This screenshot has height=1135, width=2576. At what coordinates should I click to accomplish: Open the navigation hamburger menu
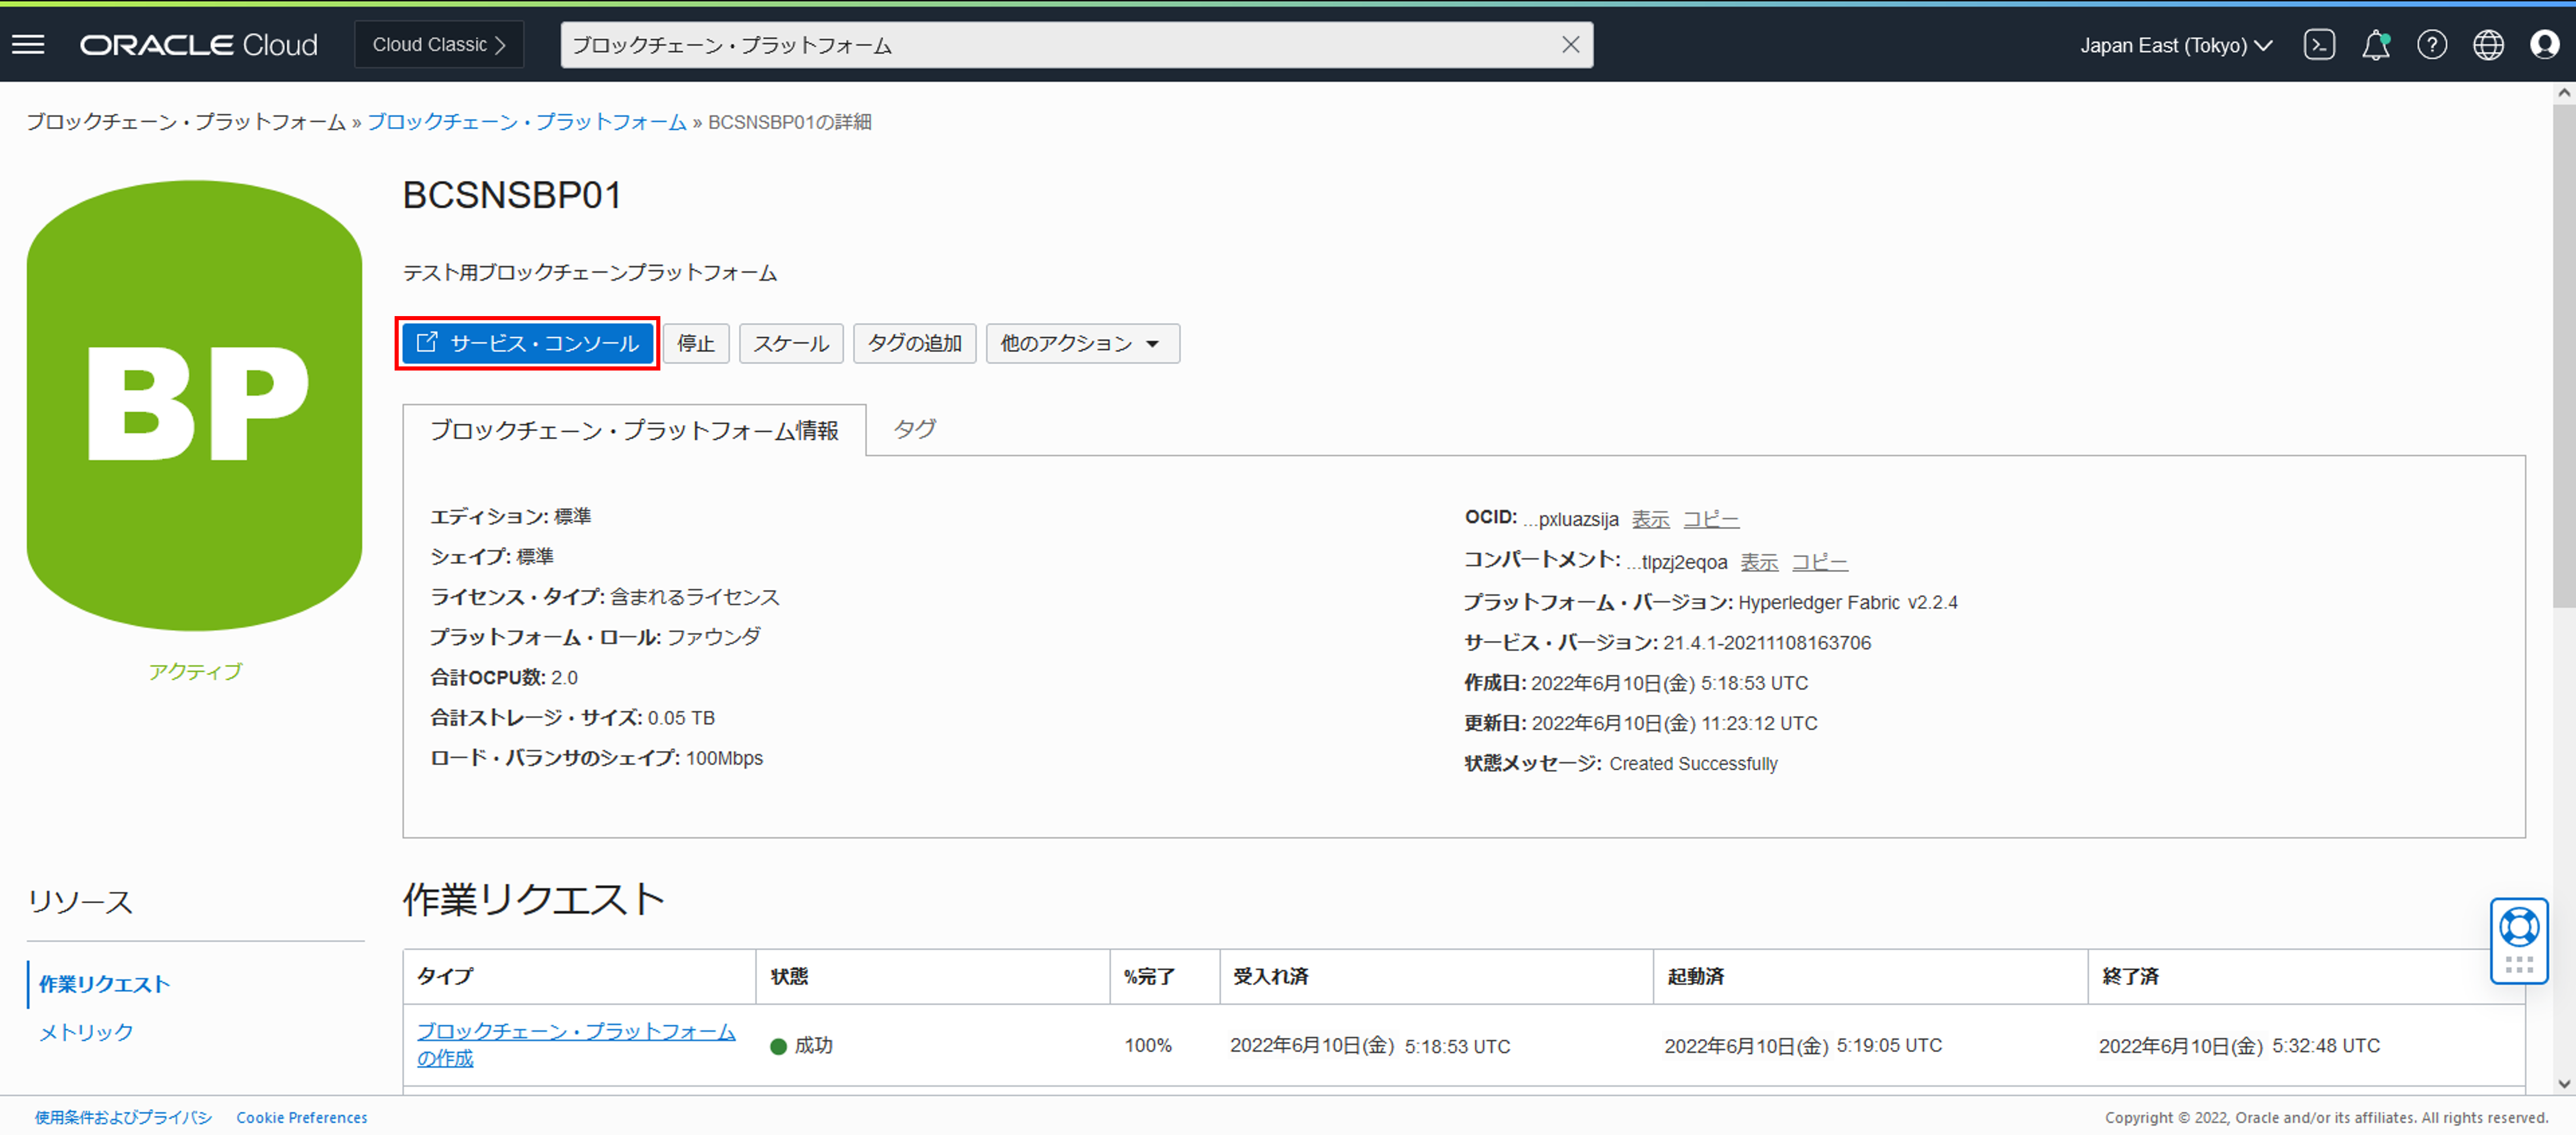(28, 44)
